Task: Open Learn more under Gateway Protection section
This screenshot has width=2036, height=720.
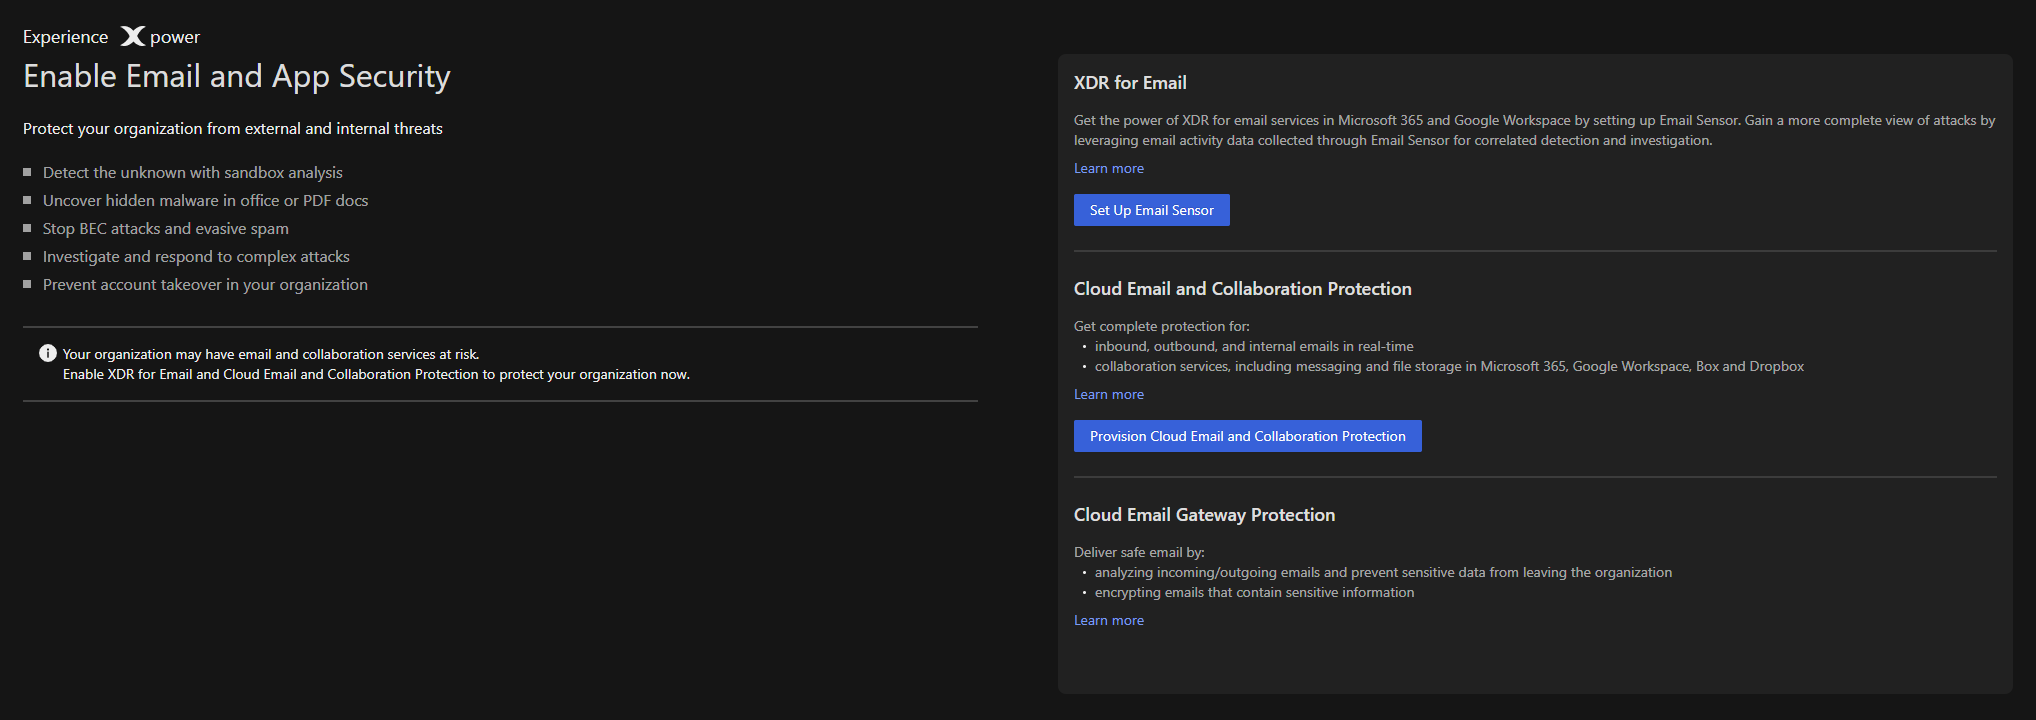Action: (1108, 620)
